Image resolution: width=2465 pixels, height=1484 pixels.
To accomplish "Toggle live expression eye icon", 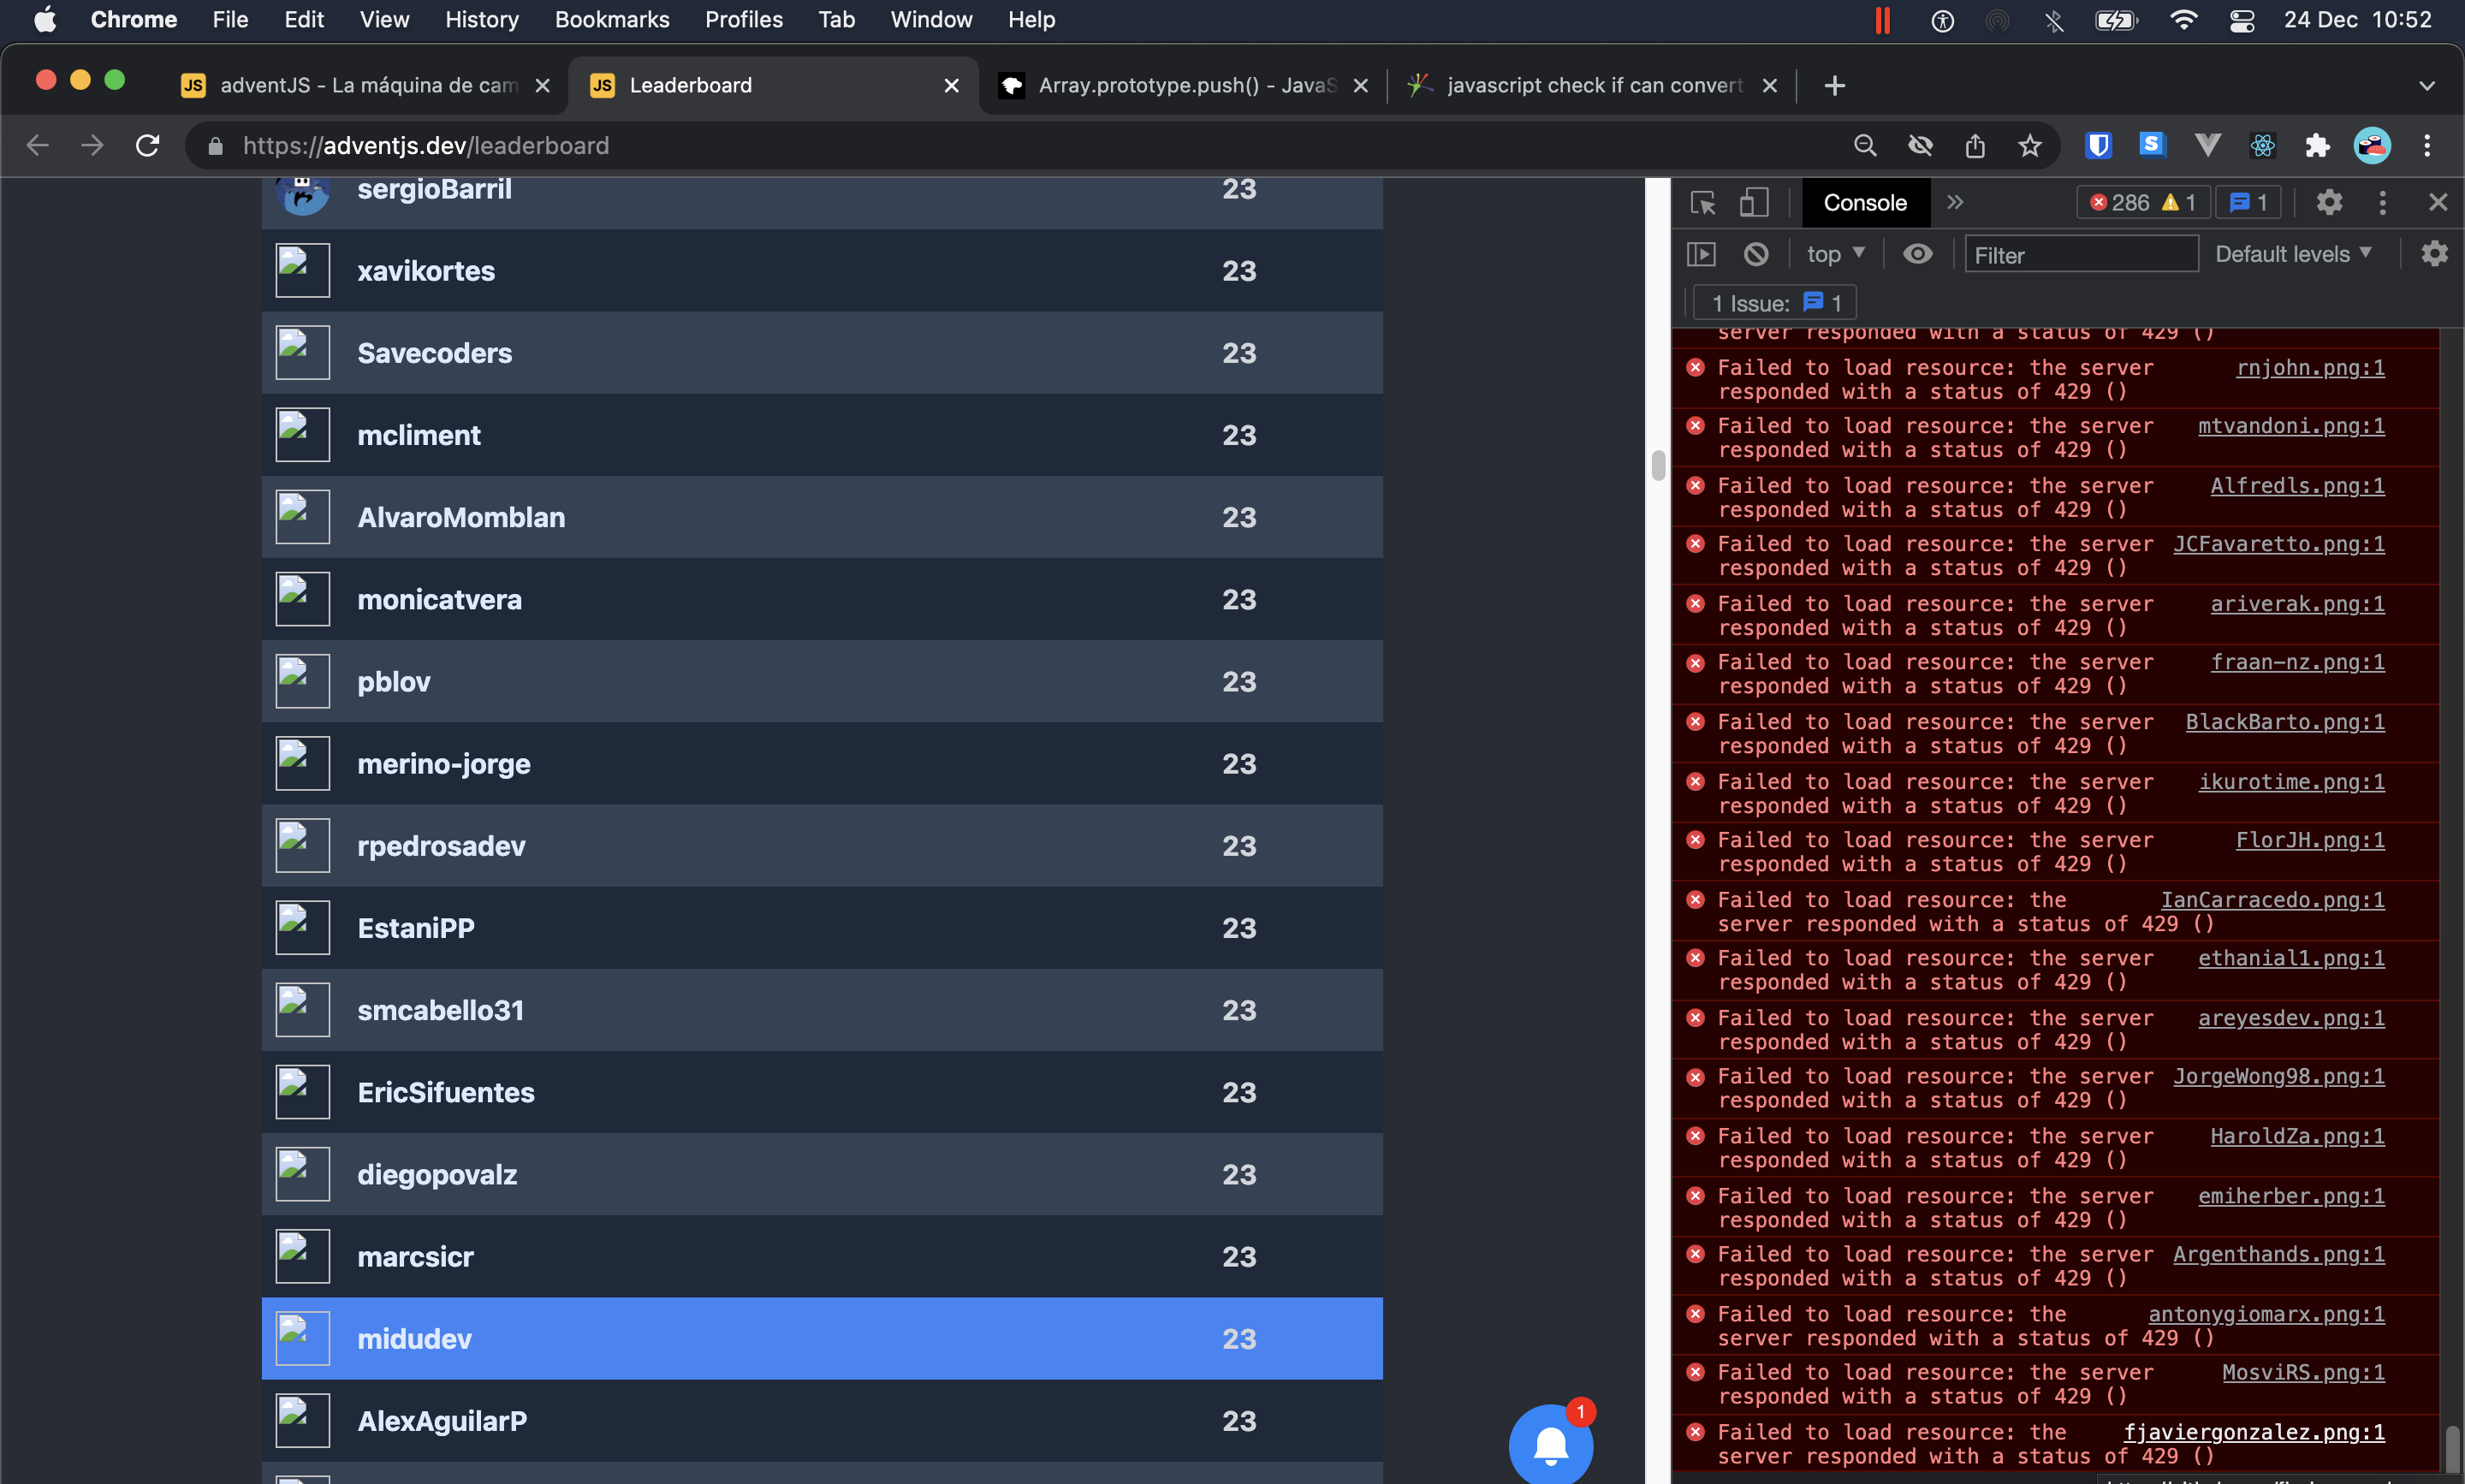I will point(1917,254).
